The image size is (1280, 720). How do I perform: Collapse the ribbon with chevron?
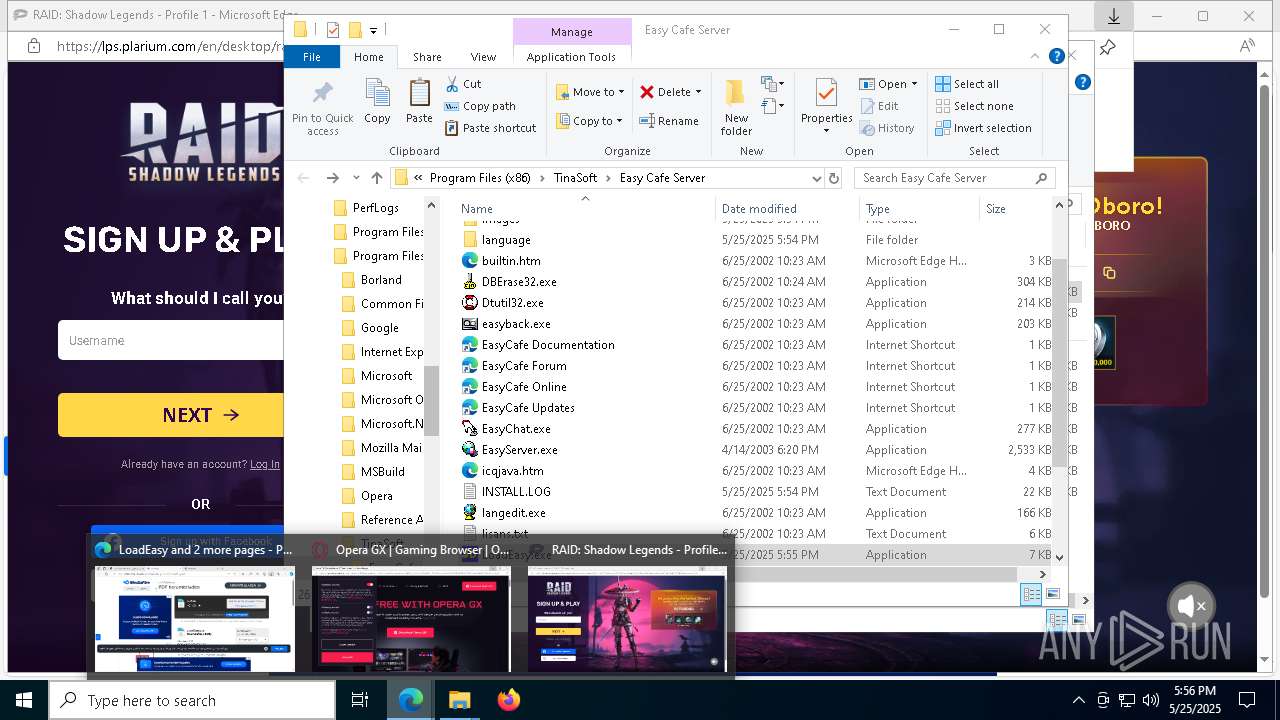coord(1037,57)
